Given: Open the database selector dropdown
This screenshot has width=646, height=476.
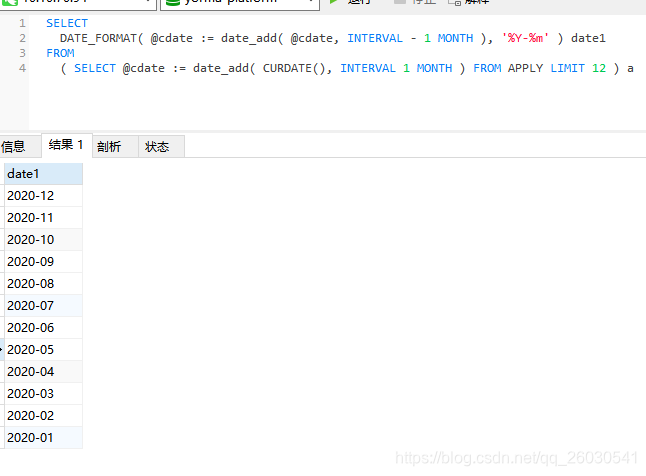Looking at the screenshot, I should coord(240,4).
